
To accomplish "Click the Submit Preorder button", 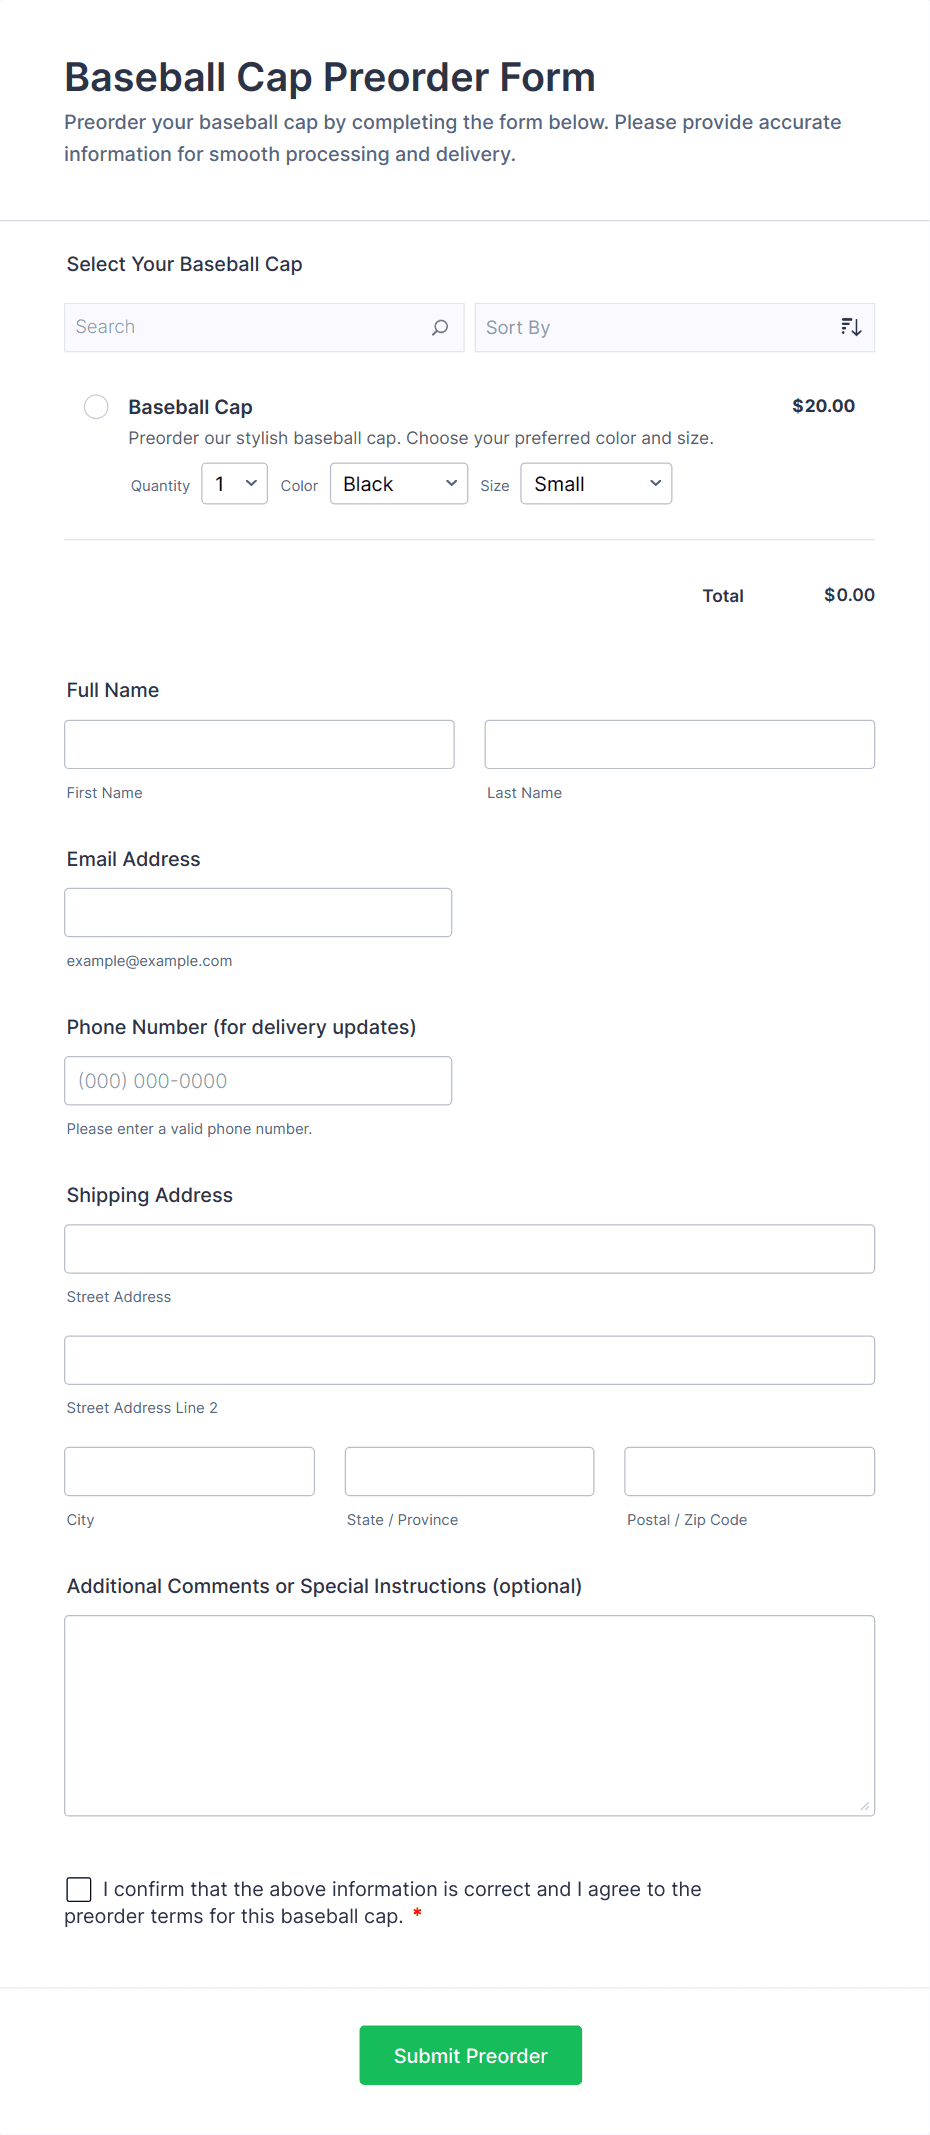I will [470, 2055].
